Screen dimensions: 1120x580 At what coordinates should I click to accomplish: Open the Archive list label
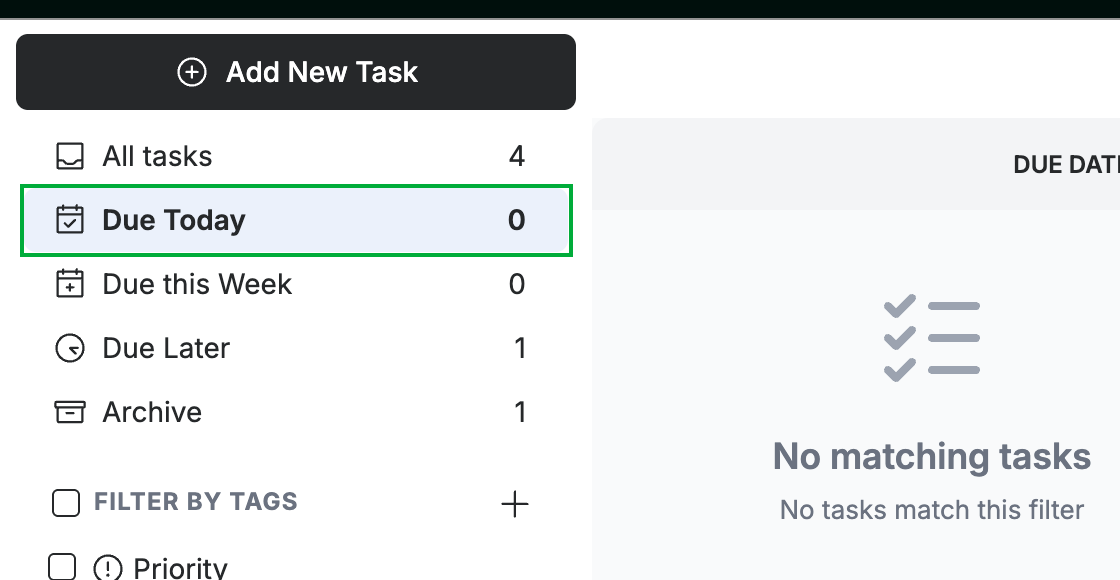click(152, 412)
